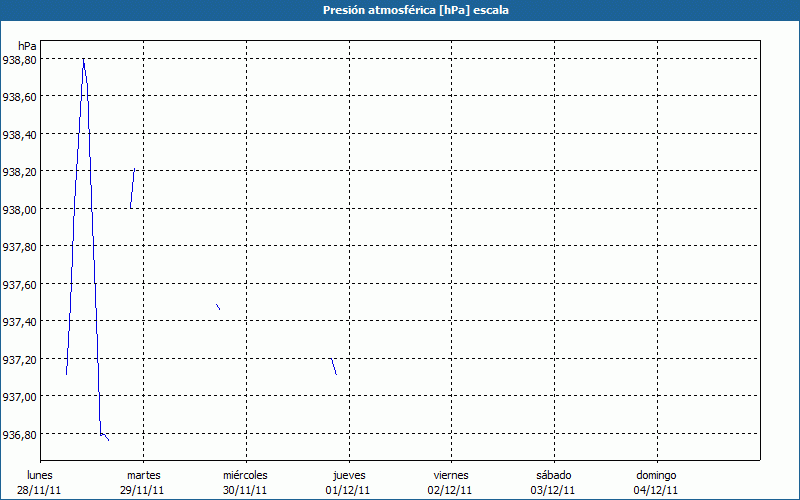This screenshot has height=500, width=800.
Task: Click the date 02/12/11
Action: 450,490
